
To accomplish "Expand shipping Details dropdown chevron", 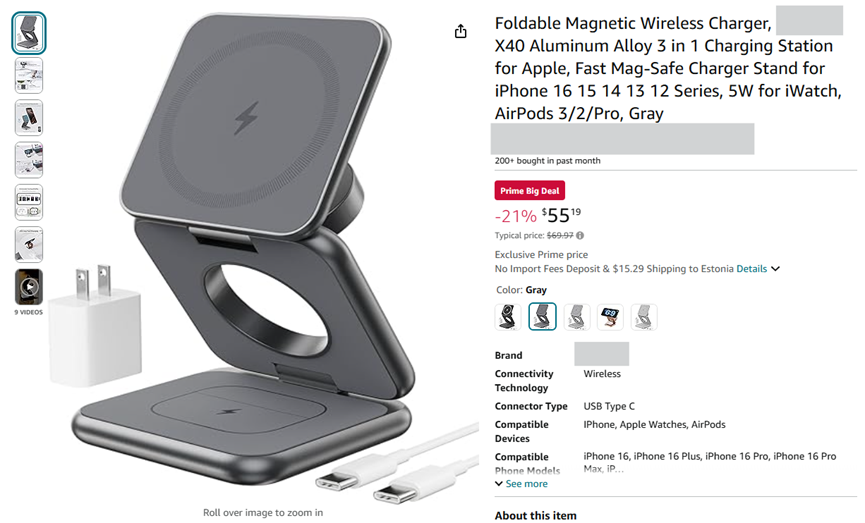I will [776, 269].
